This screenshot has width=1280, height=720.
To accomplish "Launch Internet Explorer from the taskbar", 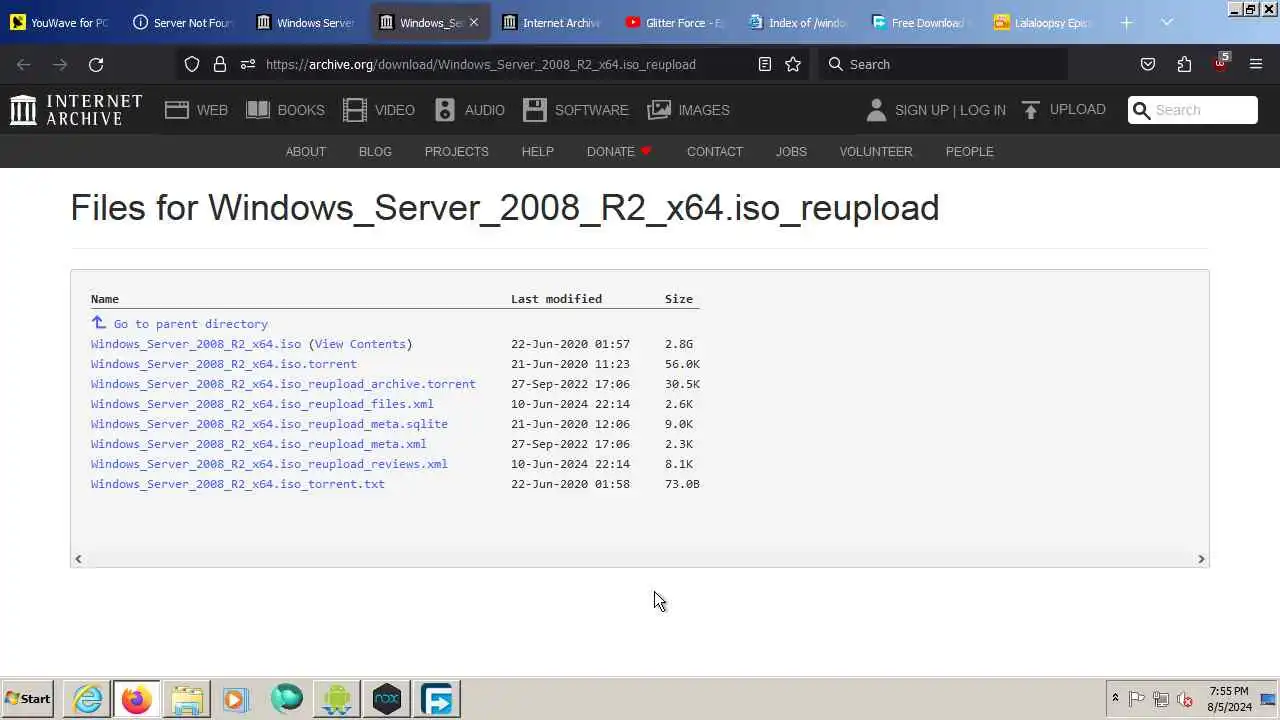I will pos(88,699).
